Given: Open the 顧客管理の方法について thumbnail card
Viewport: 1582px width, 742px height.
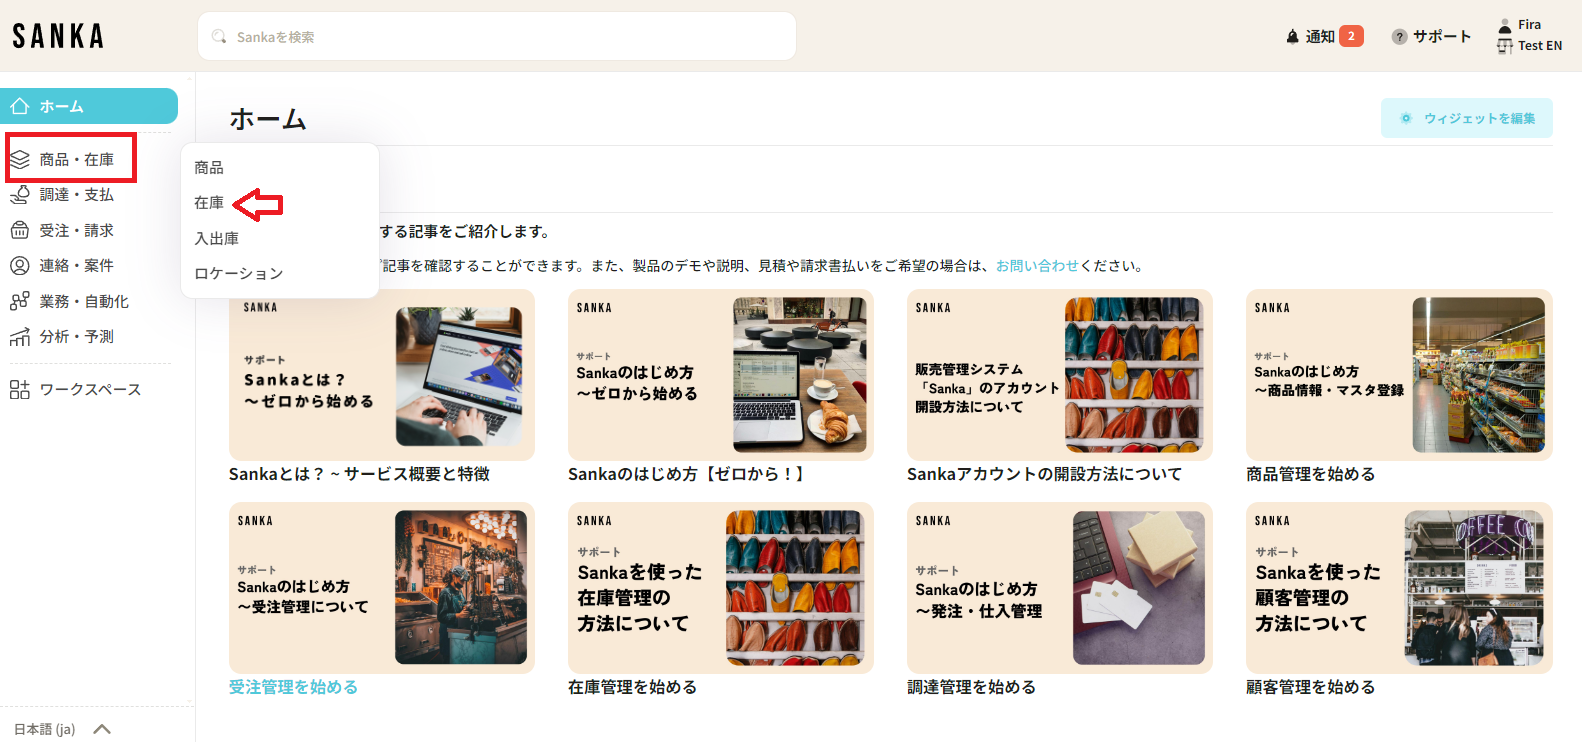Looking at the screenshot, I should pyautogui.click(x=1399, y=588).
